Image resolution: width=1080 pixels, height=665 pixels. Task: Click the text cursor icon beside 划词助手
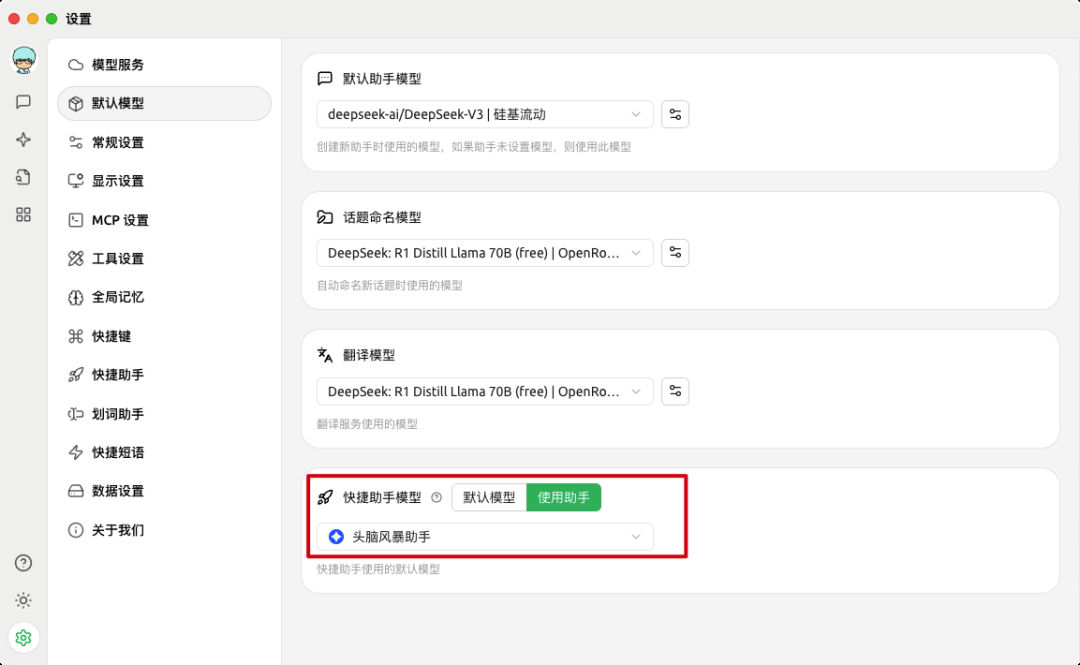click(x=76, y=414)
